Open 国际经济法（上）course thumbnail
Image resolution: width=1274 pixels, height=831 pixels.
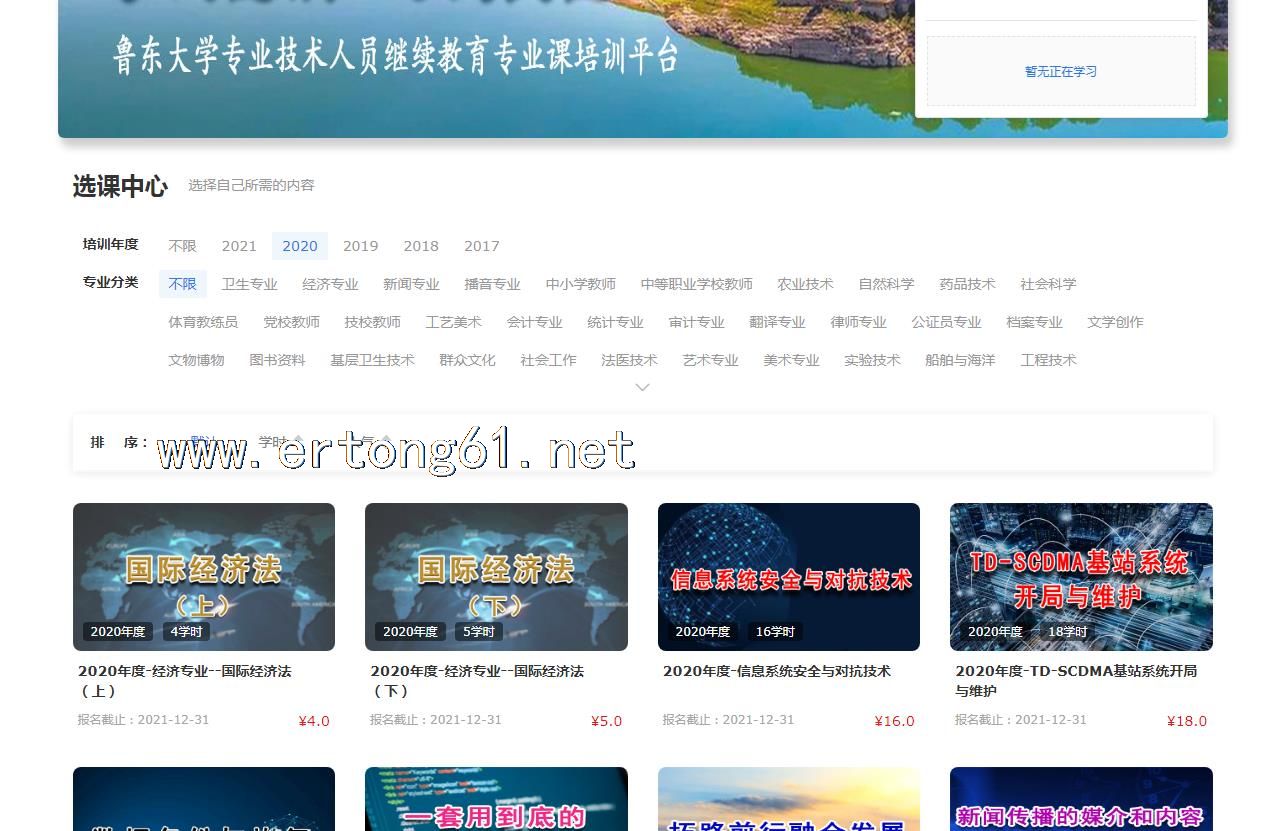pos(204,577)
